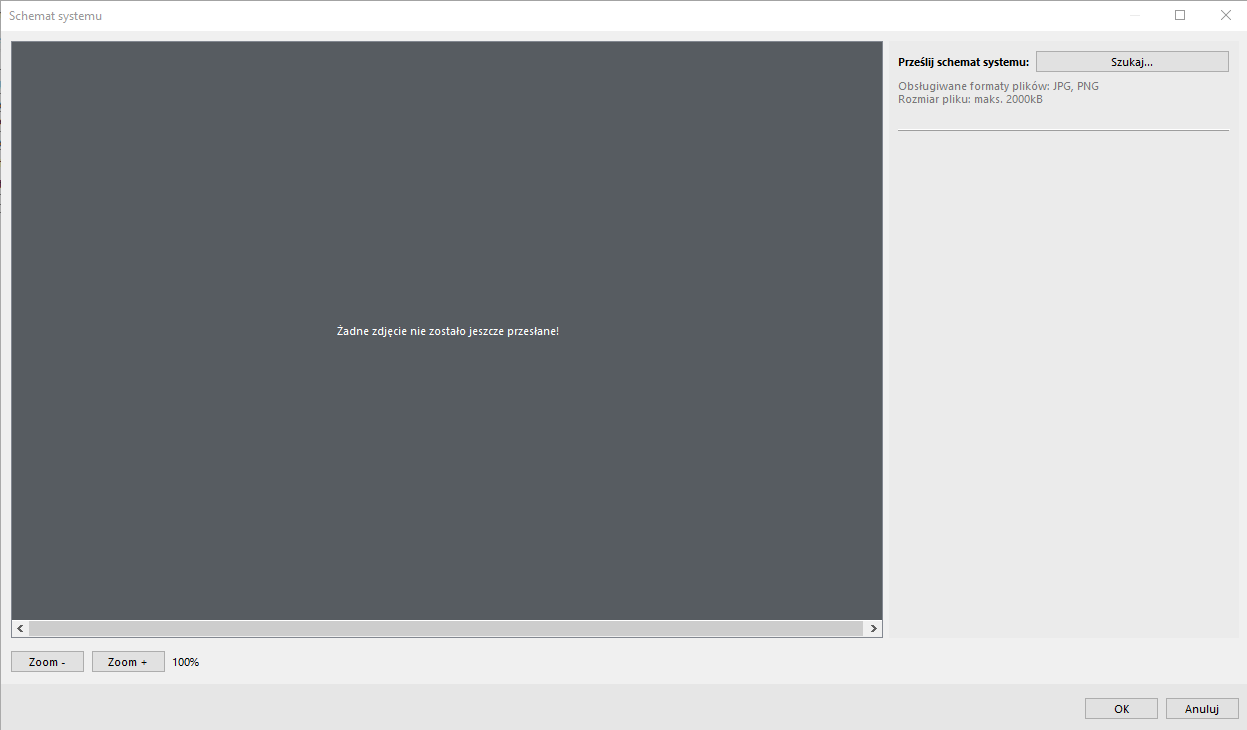Click the 'Obsługiwane formaty plików' text
The height and width of the screenshot is (730, 1247).
[998, 86]
